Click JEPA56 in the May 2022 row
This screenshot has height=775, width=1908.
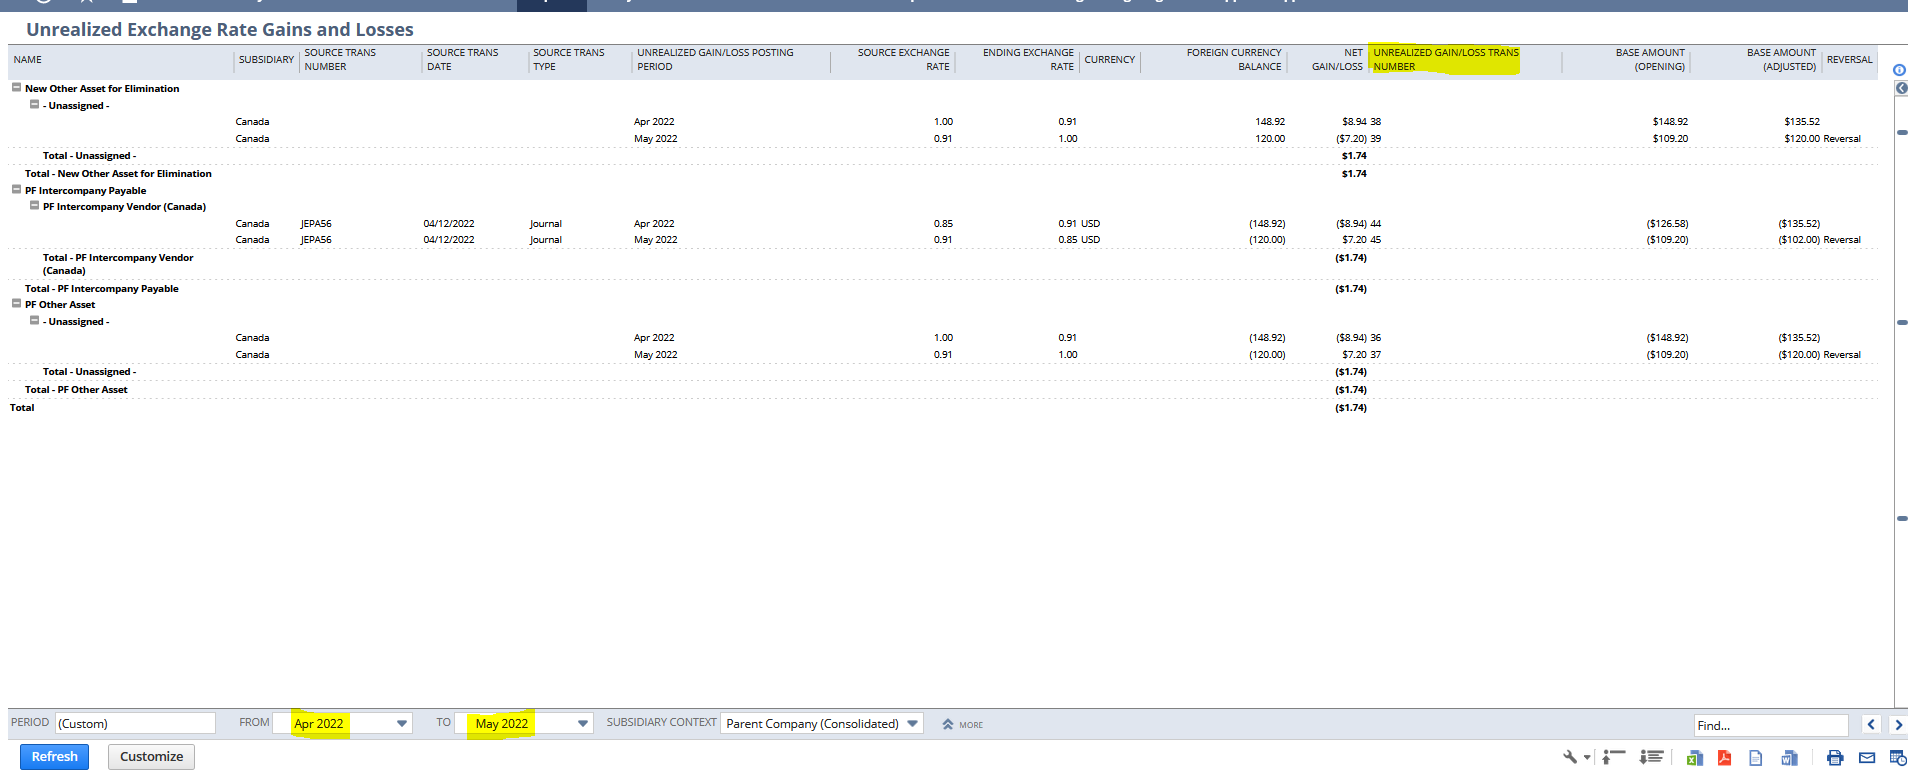(x=316, y=240)
